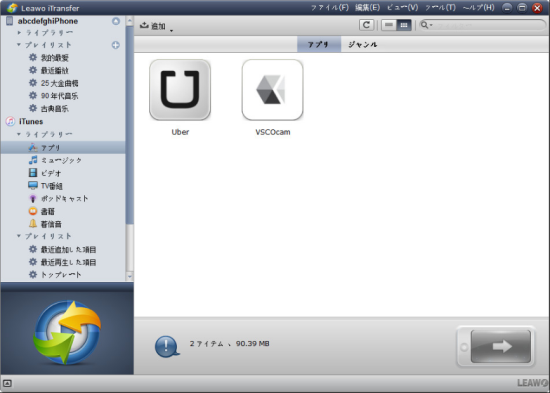Collapse the iTunes プレイリスト node
This screenshot has height=393, width=550.
[x=19, y=236]
